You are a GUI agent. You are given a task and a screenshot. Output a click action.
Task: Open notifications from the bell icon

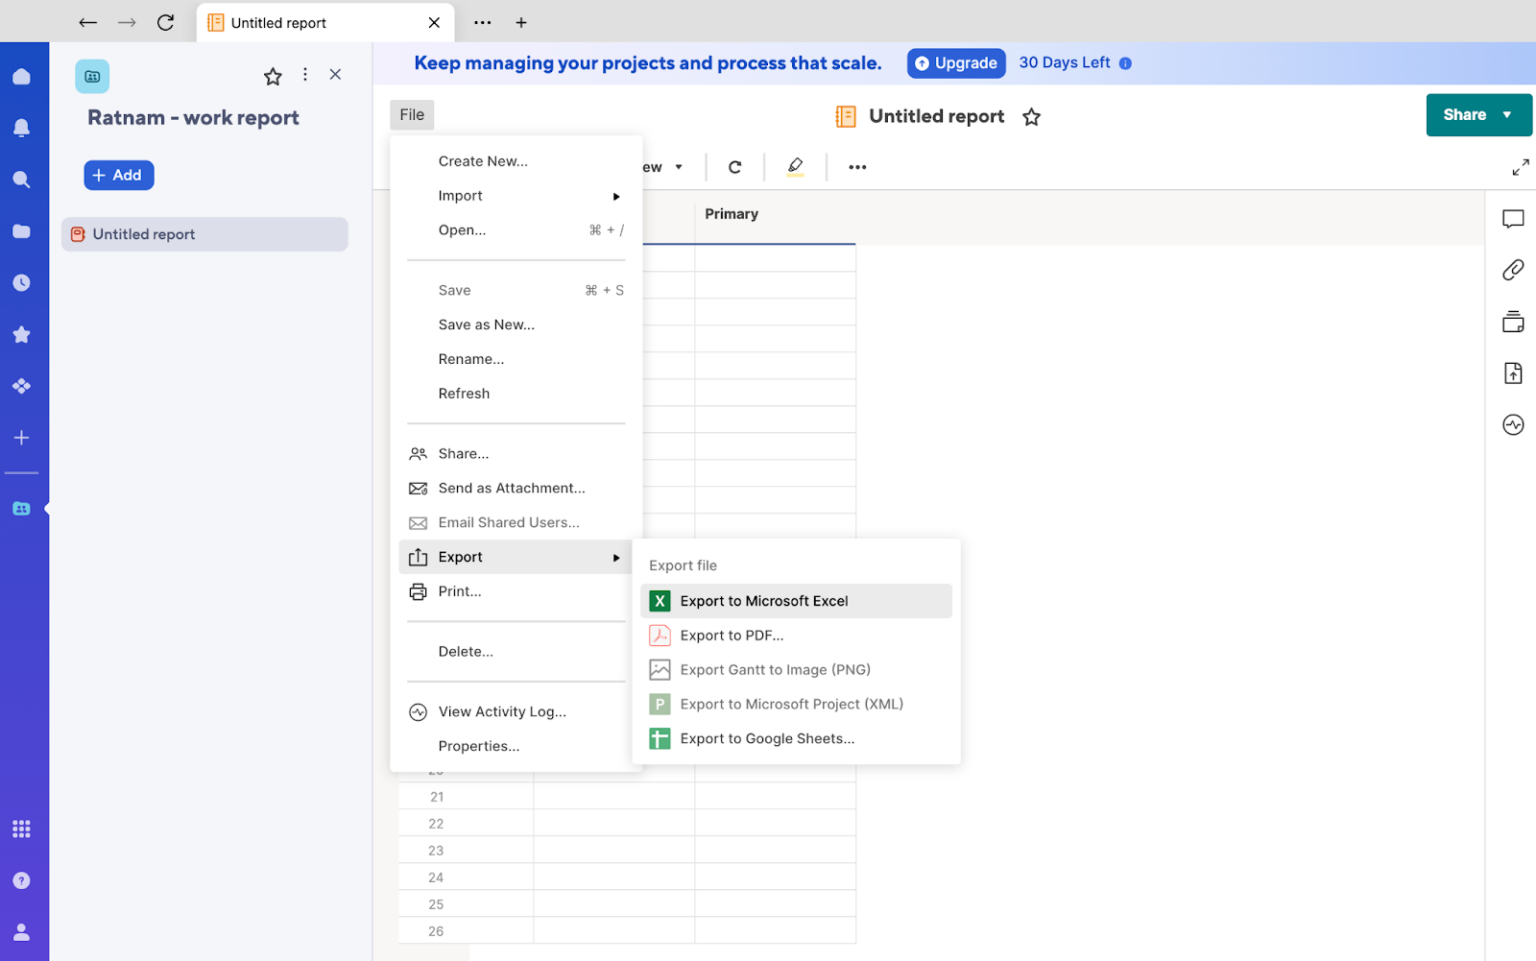(x=22, y=127)
